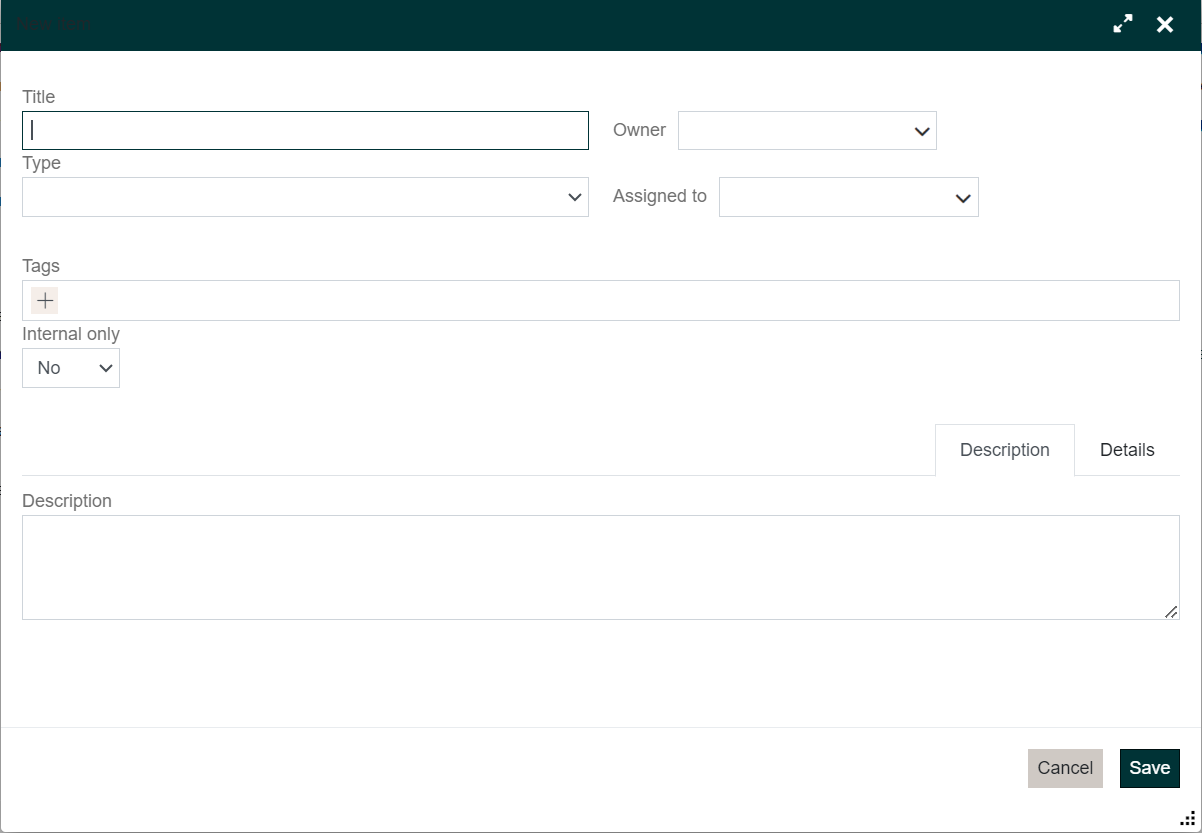
Task: Click the Internal only label
Action: pos(71,334)
